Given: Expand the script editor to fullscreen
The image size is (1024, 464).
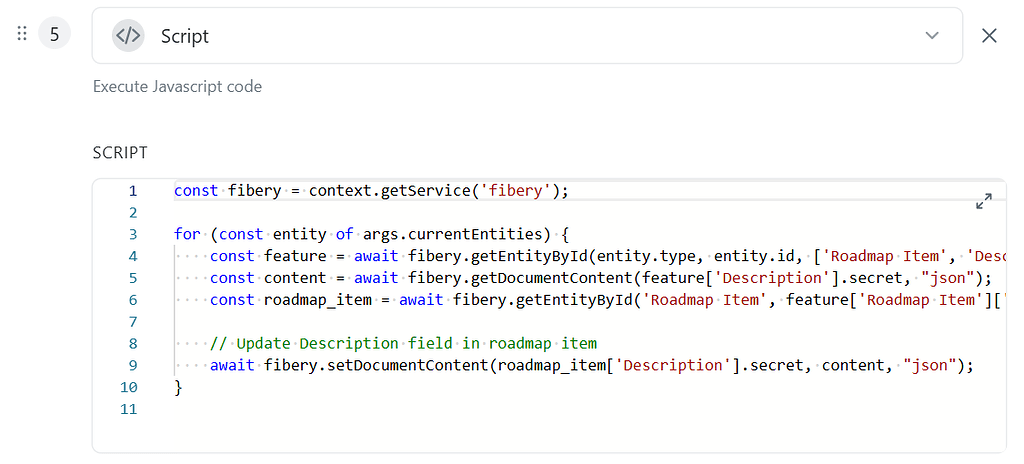Looking at the screenshot, I should click(x=983, y=202).
